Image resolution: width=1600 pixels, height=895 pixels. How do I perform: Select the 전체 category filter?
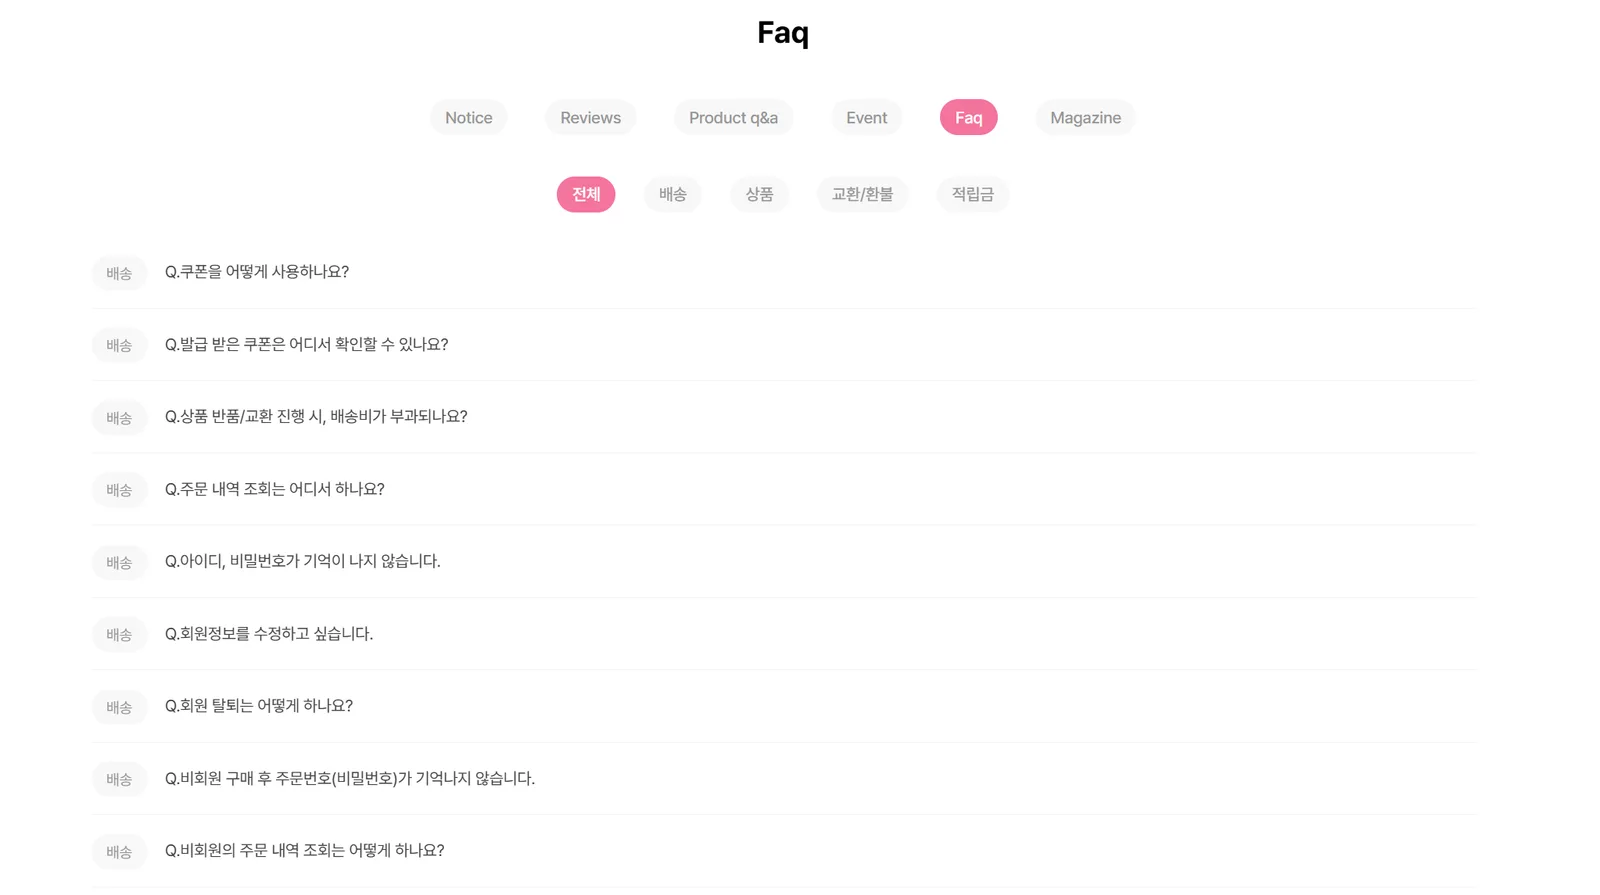[x=586, y=194]
